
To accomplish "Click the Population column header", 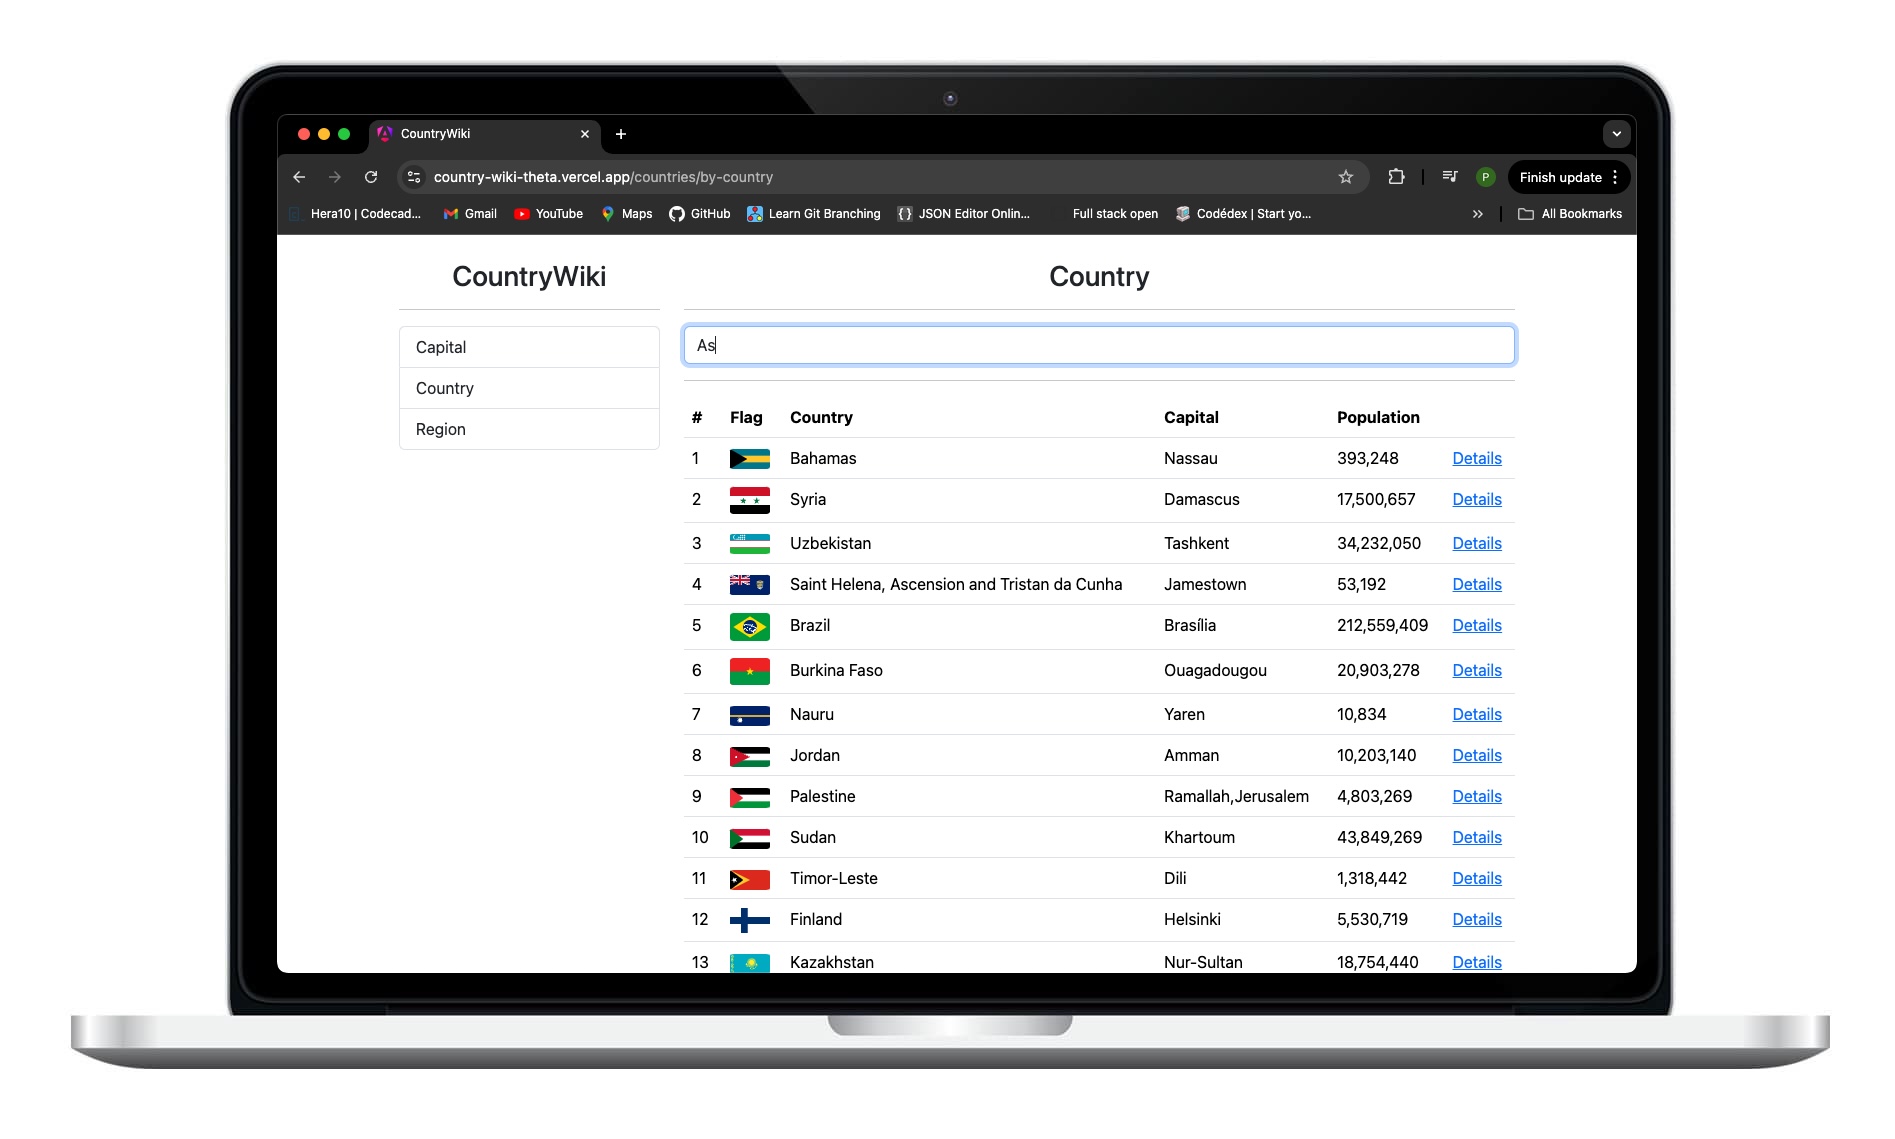I will pyautogui.click(x=1378, y=417).
